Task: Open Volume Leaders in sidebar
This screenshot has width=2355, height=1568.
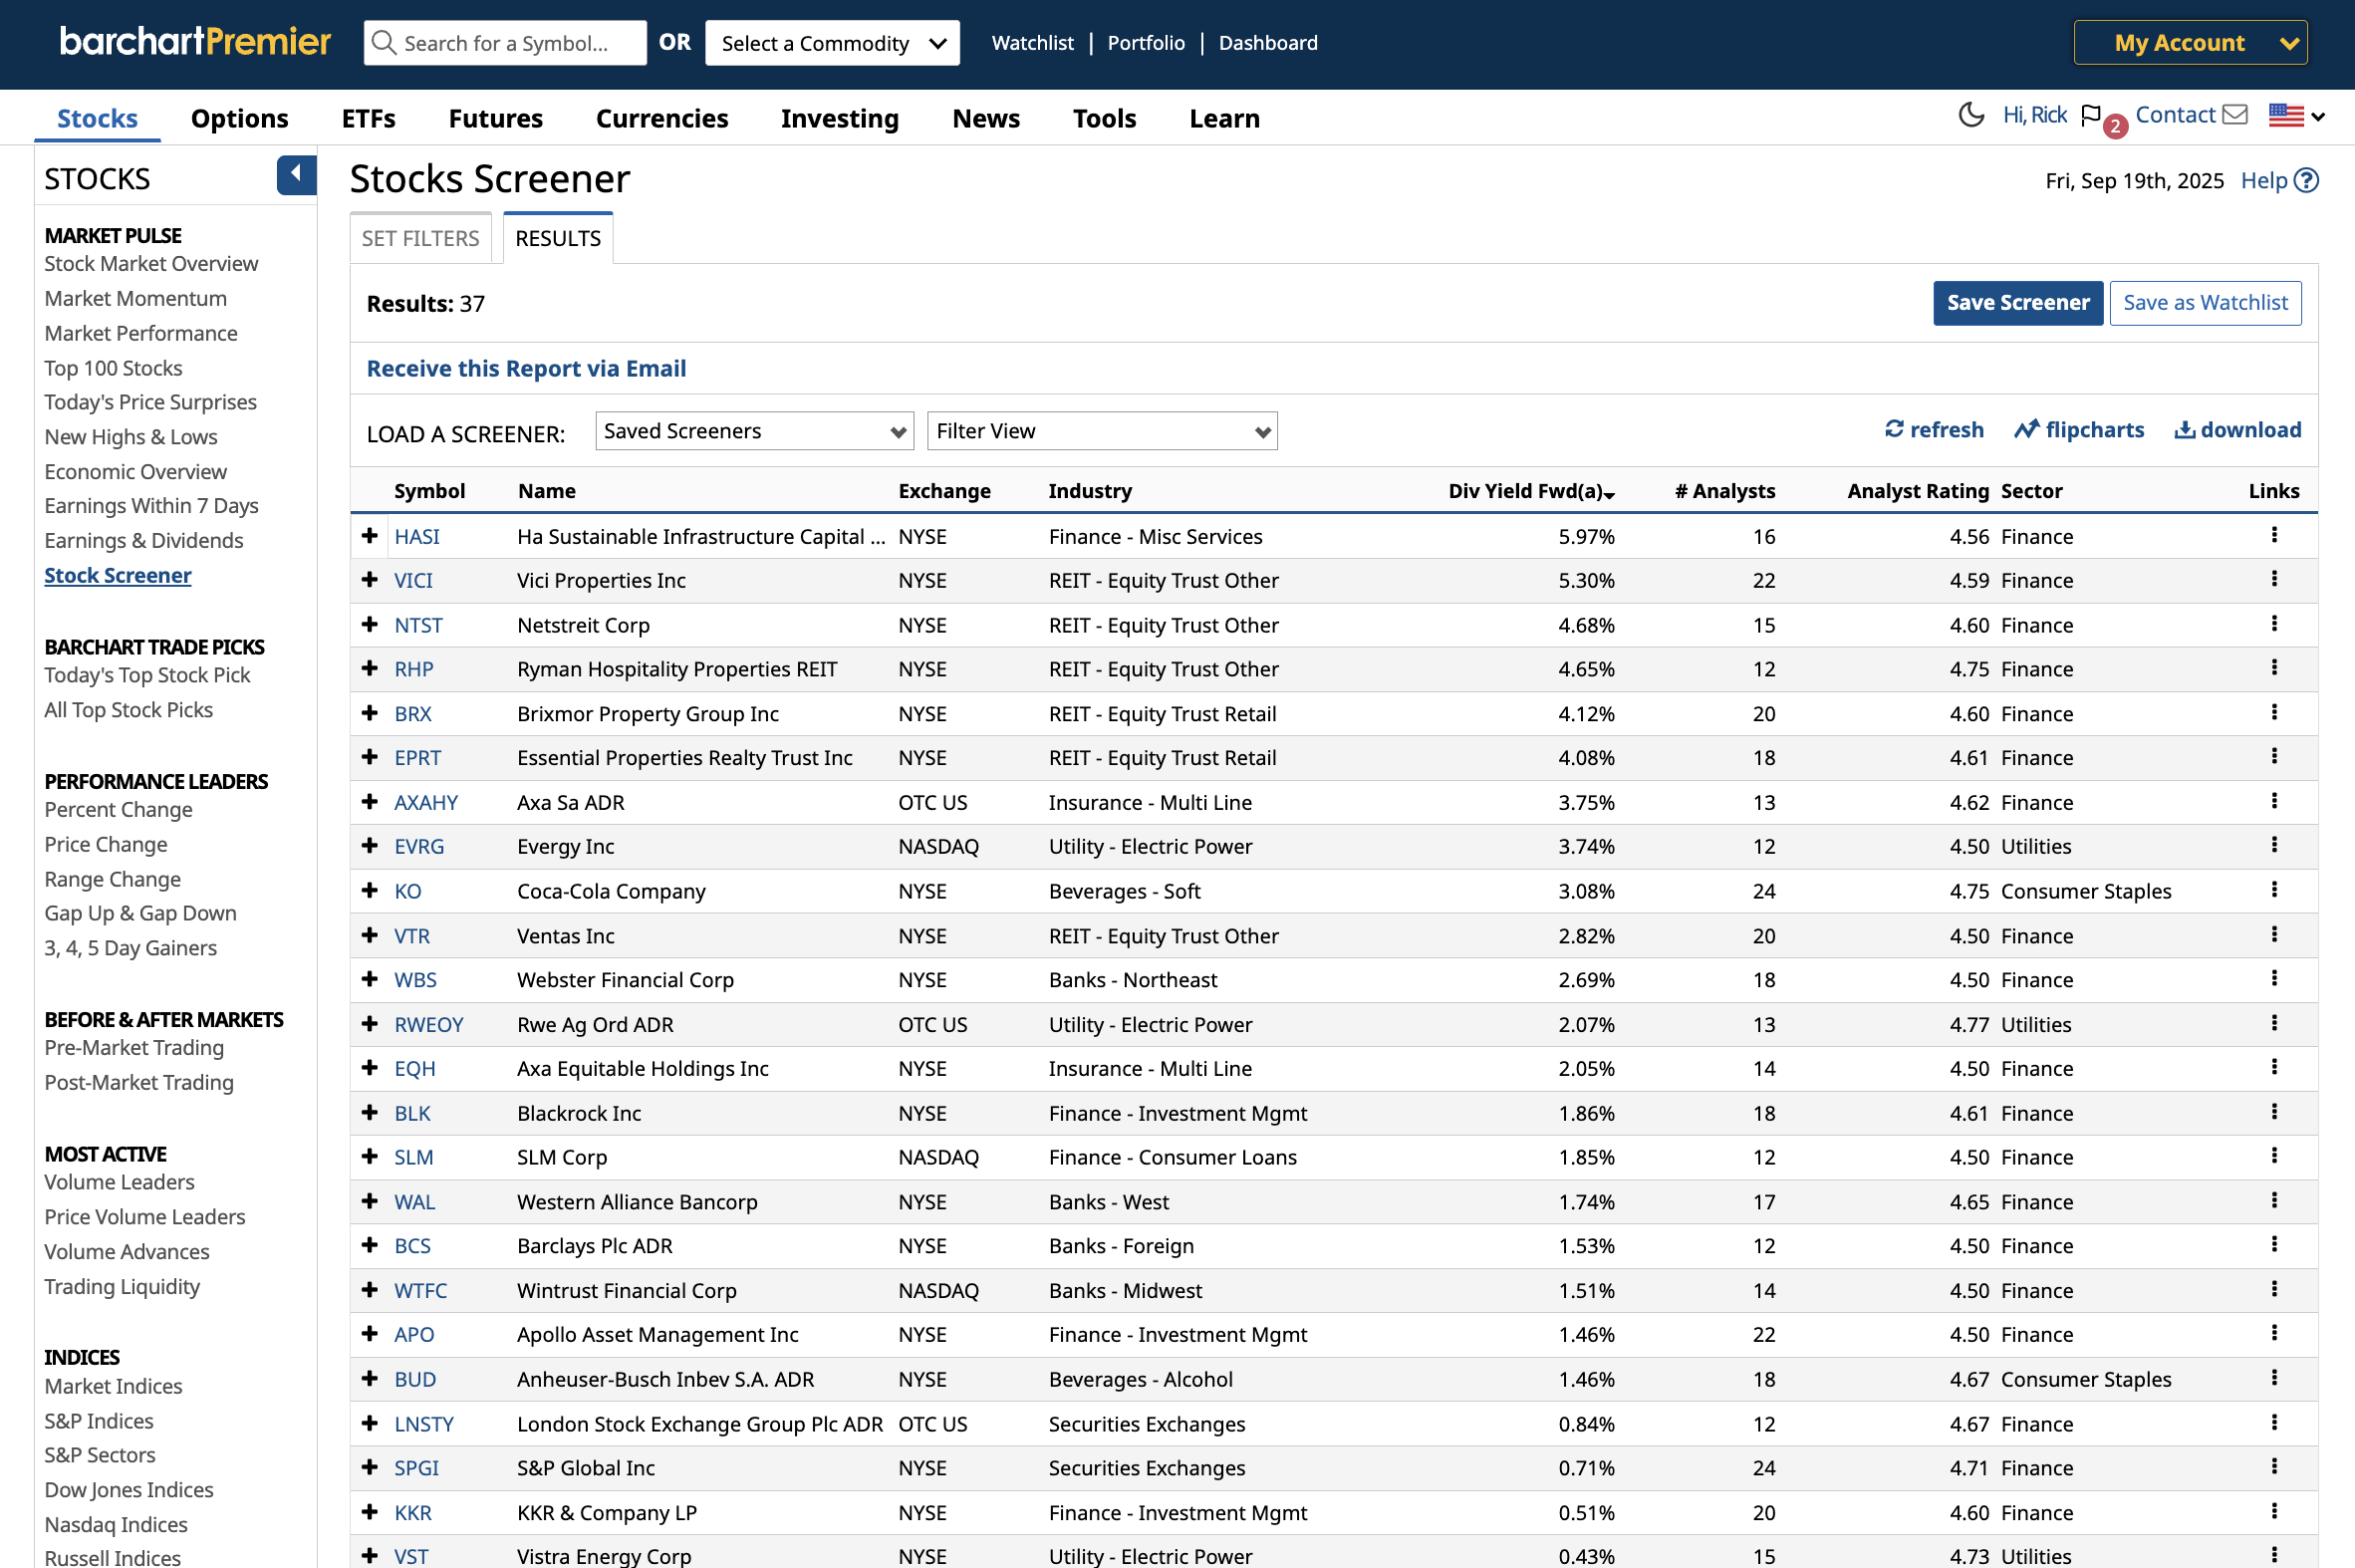Action: point(119,1182)
